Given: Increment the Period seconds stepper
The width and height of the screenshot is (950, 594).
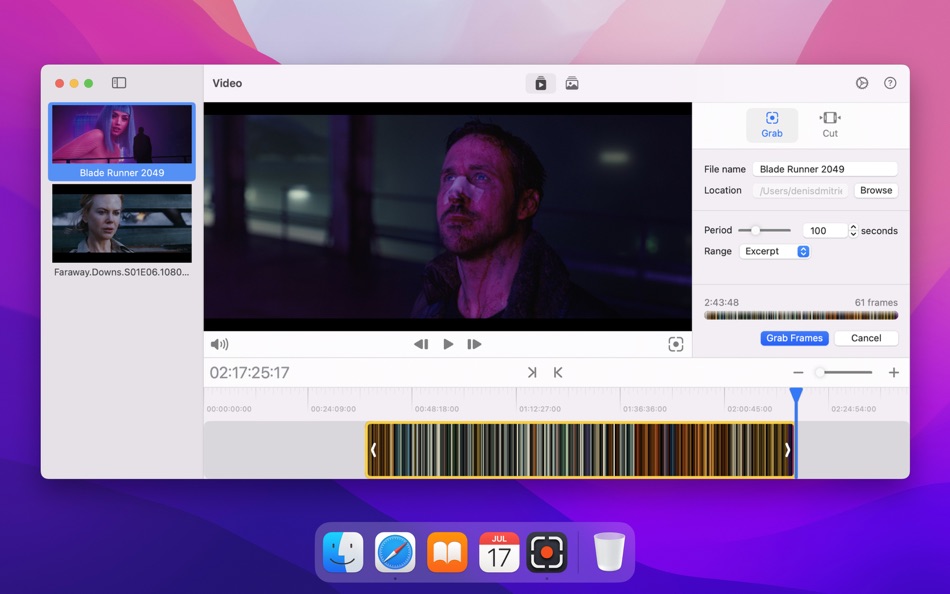Looking at the screenshot, I should coord(853,227).
